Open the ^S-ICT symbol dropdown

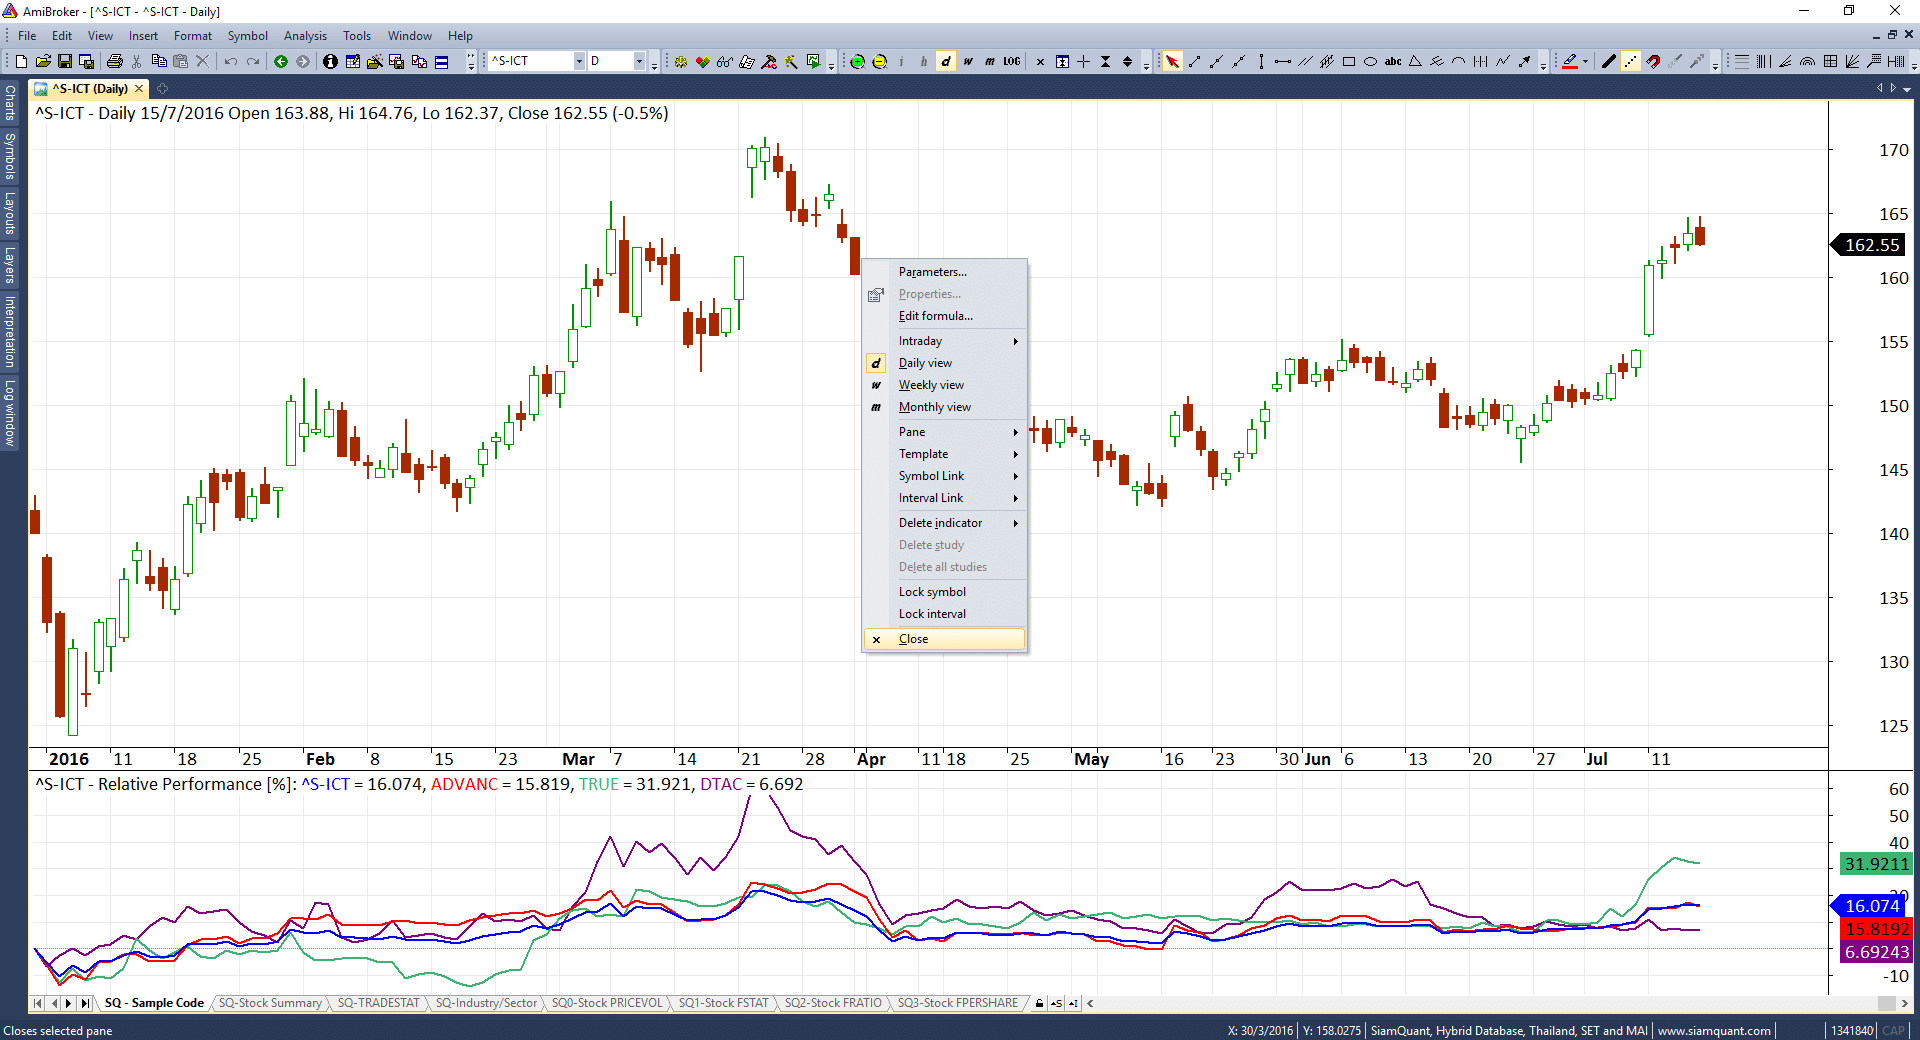coord(578,62)
